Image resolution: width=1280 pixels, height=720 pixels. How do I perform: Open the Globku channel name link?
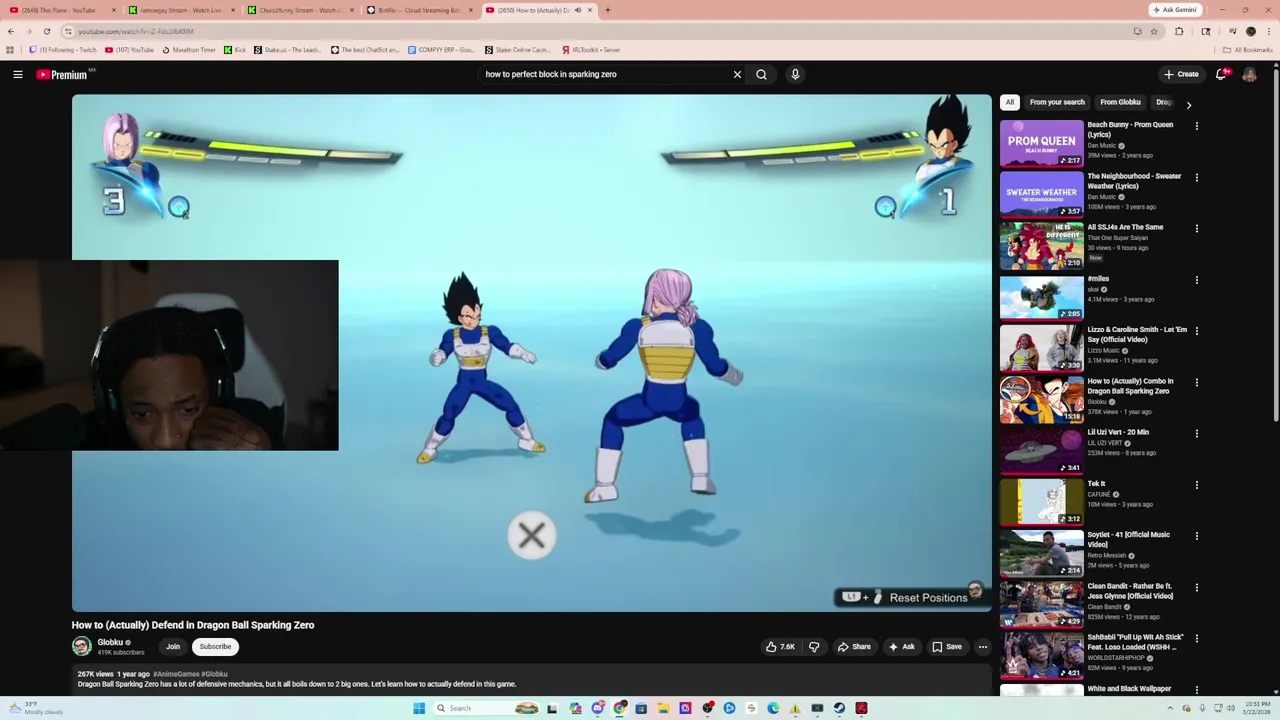pos(110,642)
